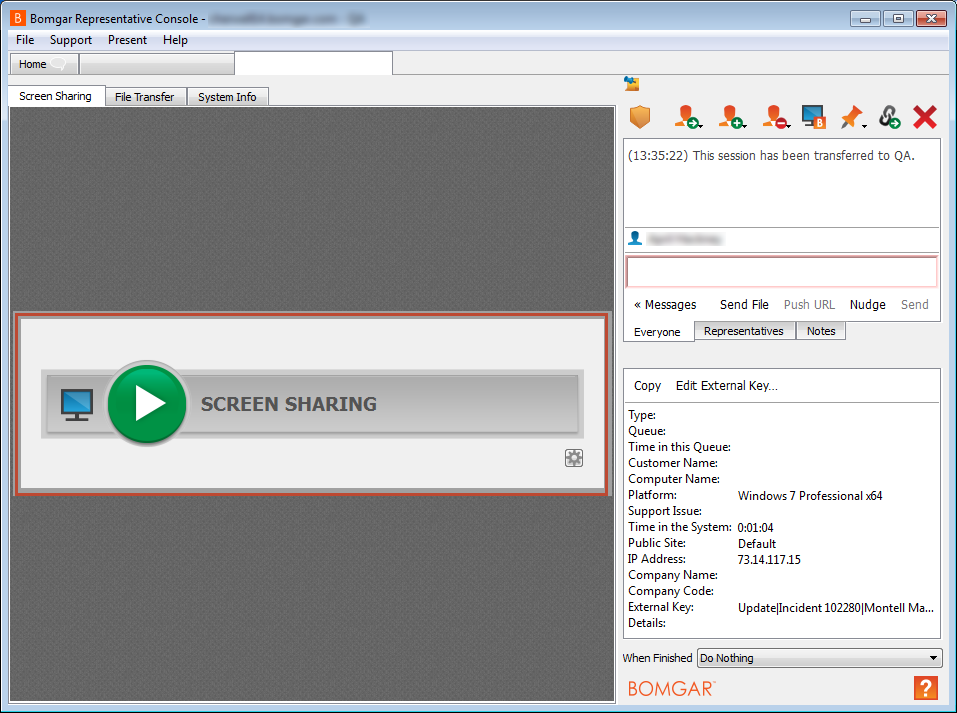Click the small pinned note icon above toolbar
This screenshot has width=957, height=713.
point(631,84)
